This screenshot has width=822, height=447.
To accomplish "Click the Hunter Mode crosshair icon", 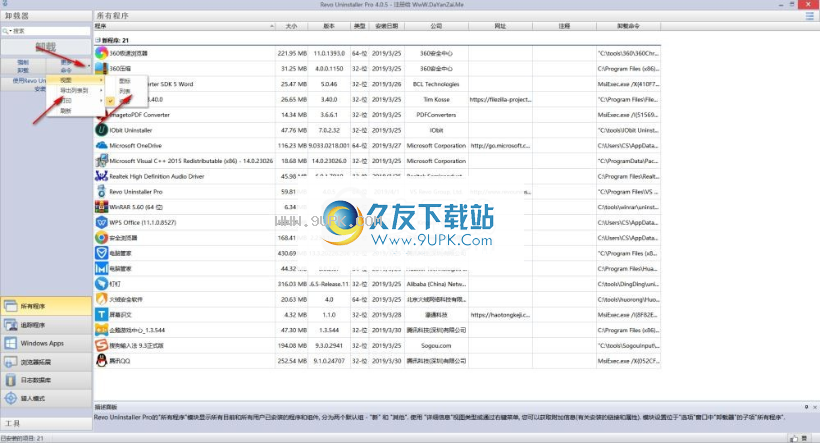I will tap(10, 398).
